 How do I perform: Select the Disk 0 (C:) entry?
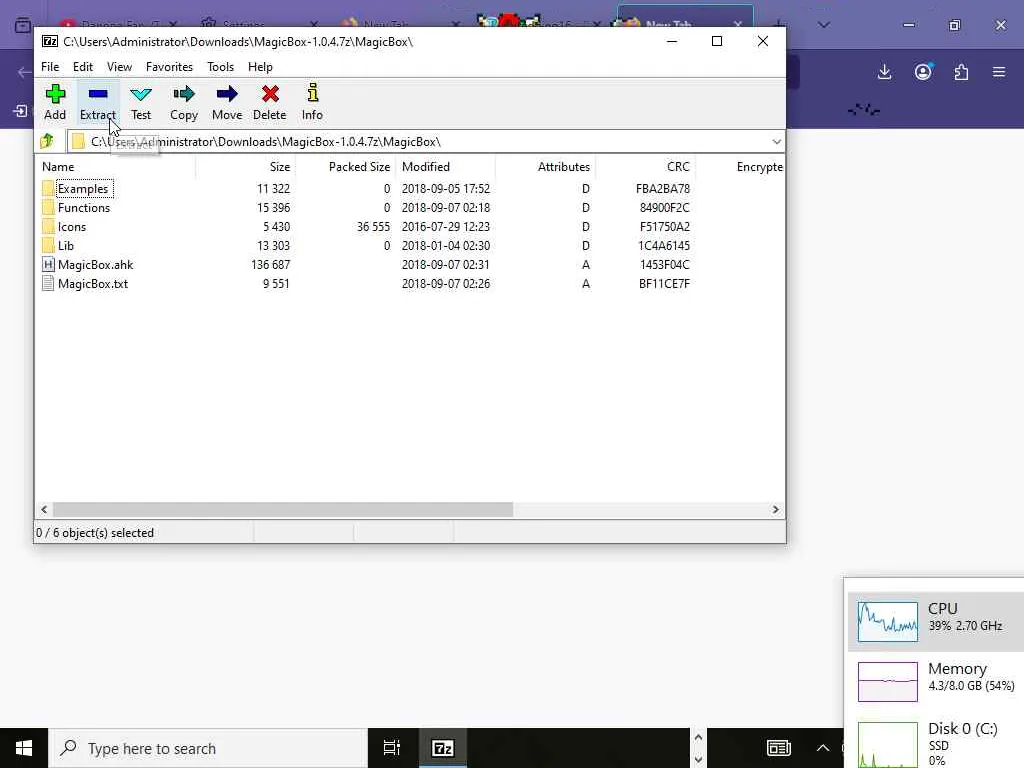click(936, 743)
